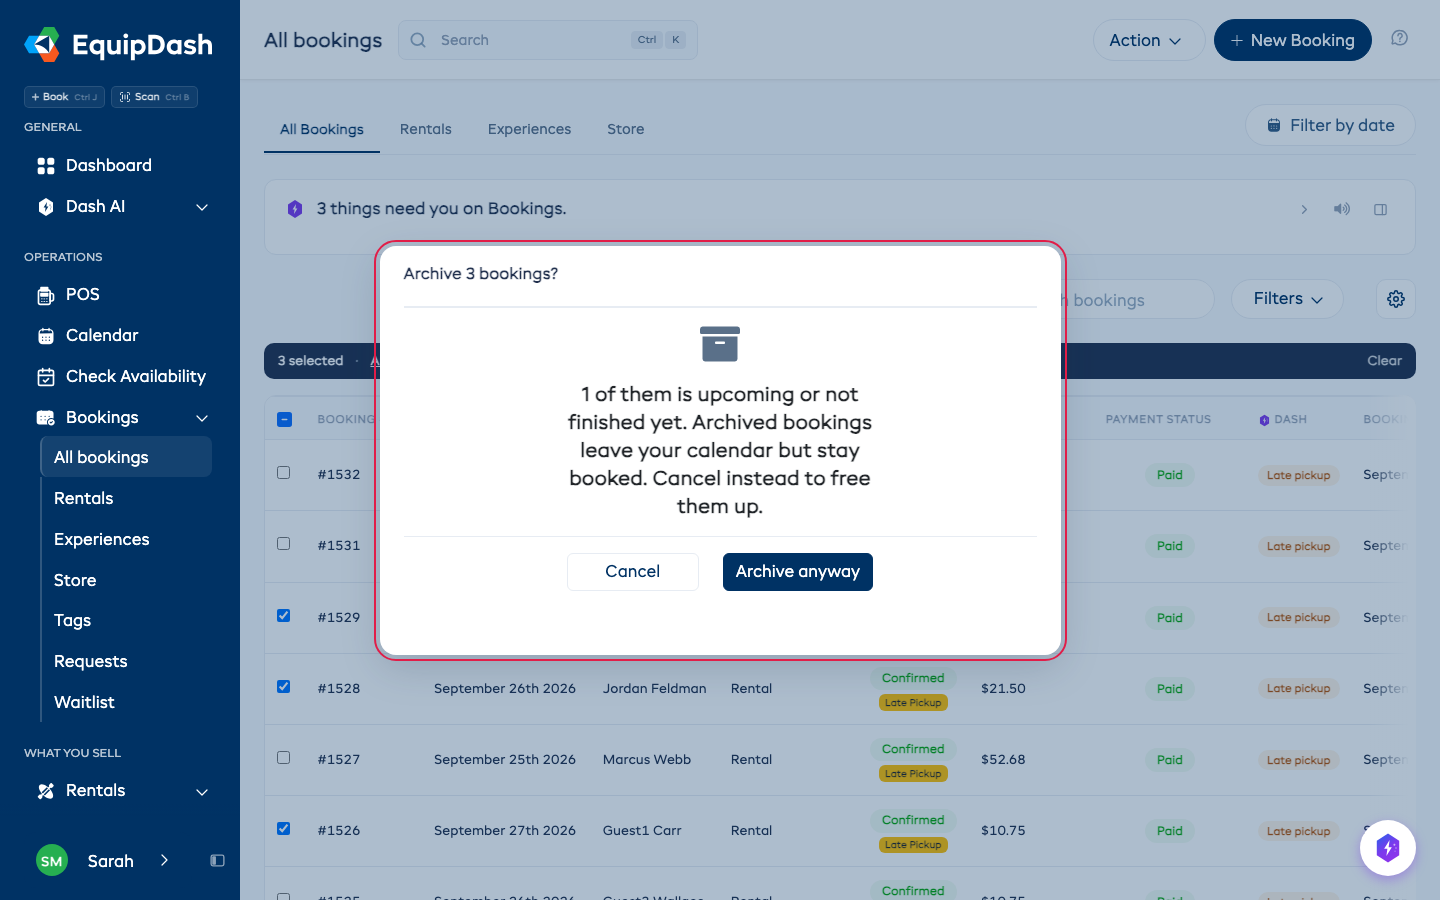Click the New Booking button
1440x900 pixels.
click(1292, 40)
